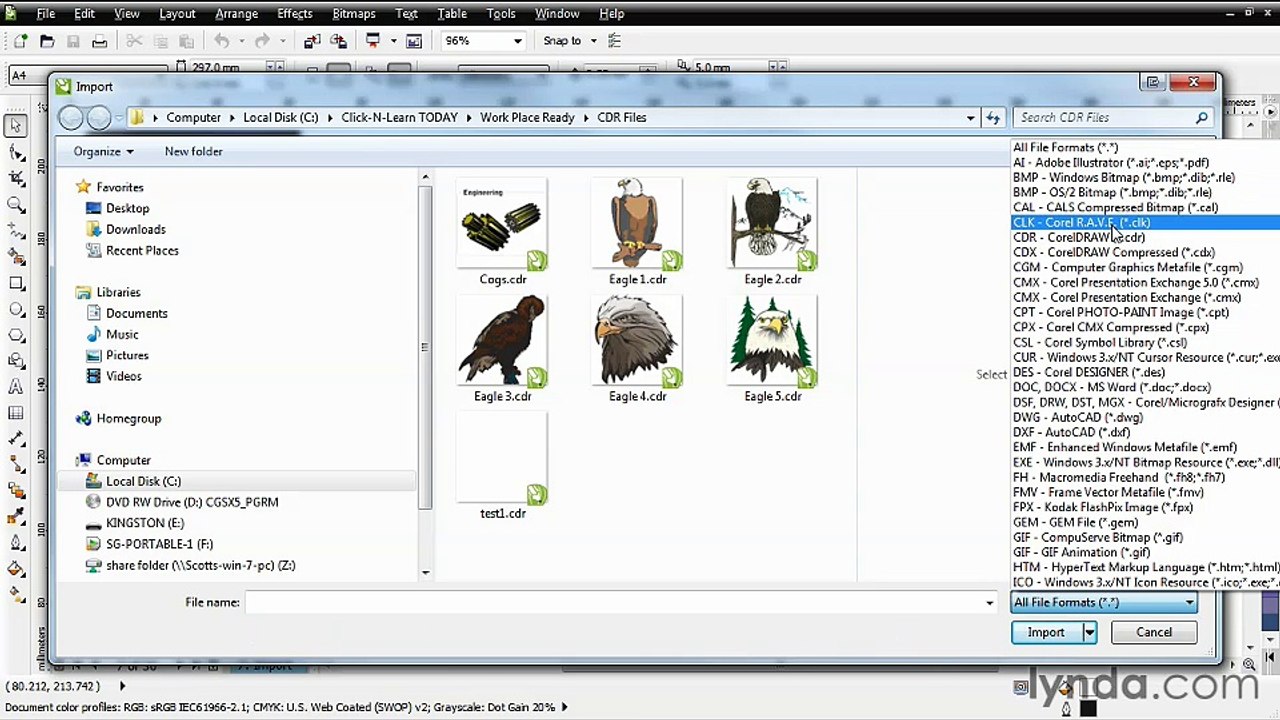Open the Application Launcher dropdown arrow

click(x=393, y=41)
